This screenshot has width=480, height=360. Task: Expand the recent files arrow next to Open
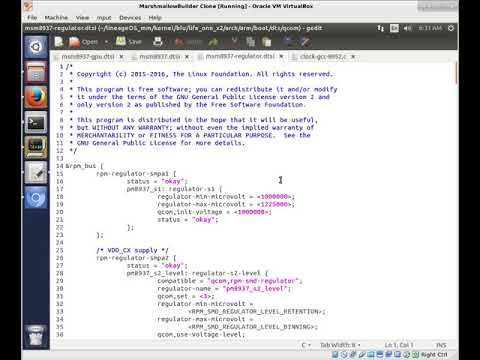click(x=106, y=42)
